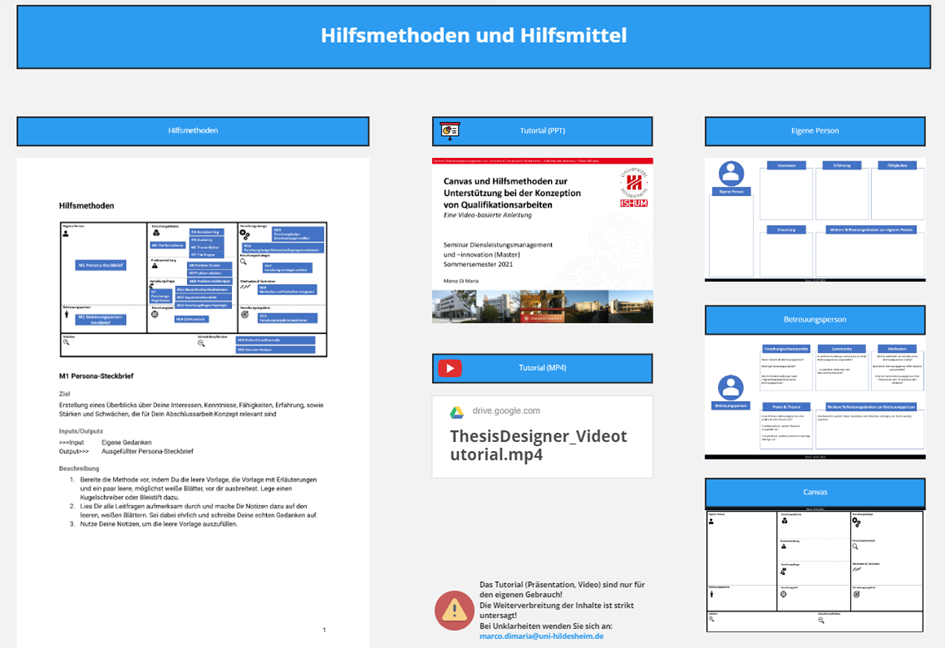Open the Eigene Person template thumbnail

815,219
